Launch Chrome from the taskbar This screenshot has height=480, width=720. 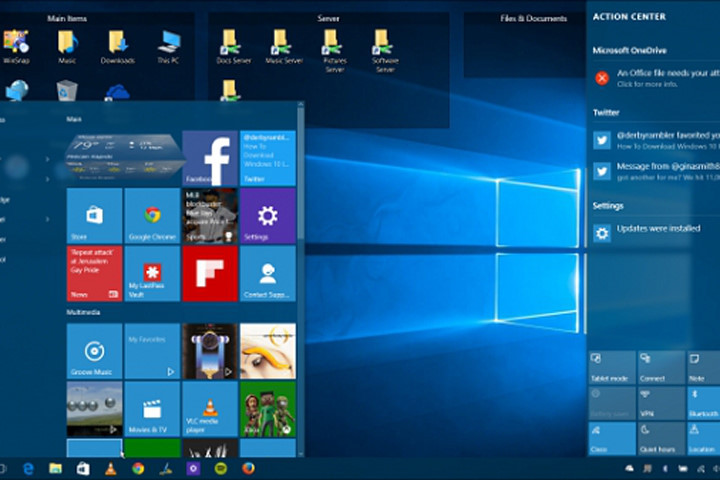click(x=138, y=469)
